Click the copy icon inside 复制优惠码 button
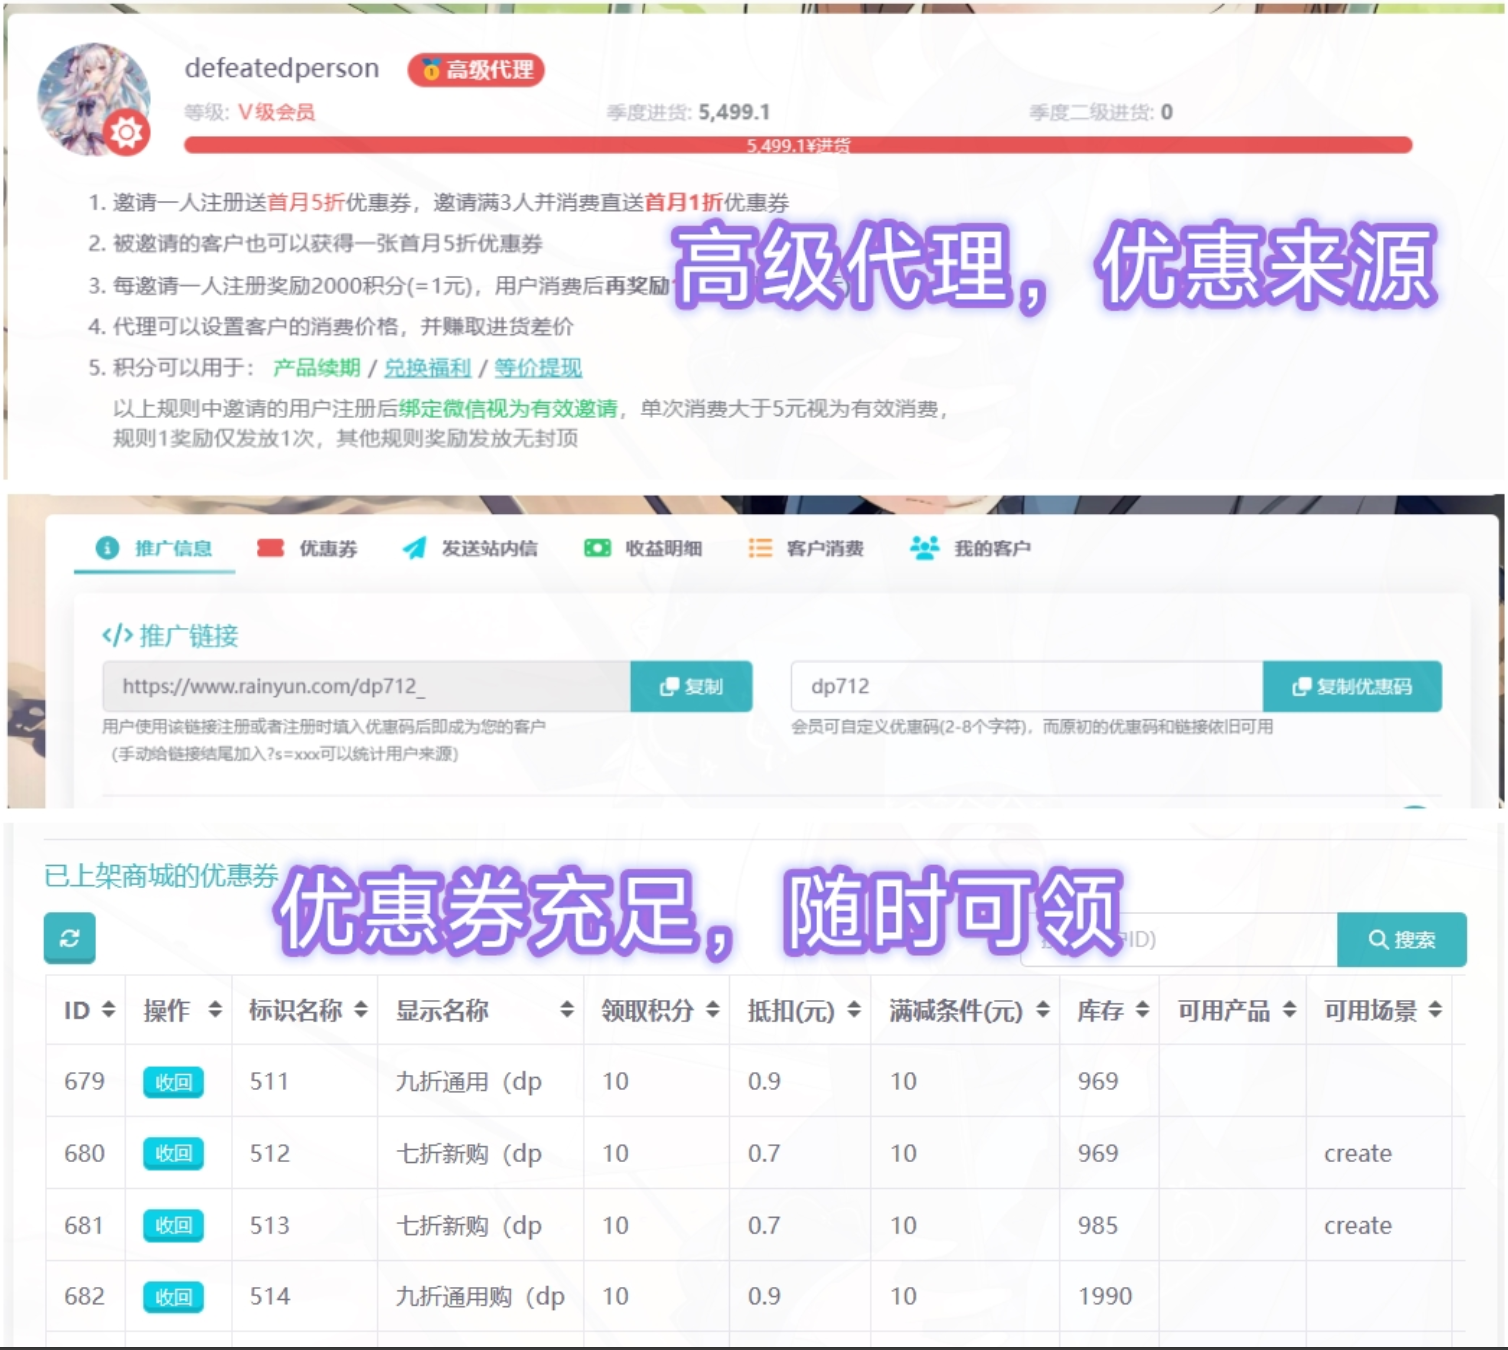The image size is (1508, 1350). tap(1301, 686)
